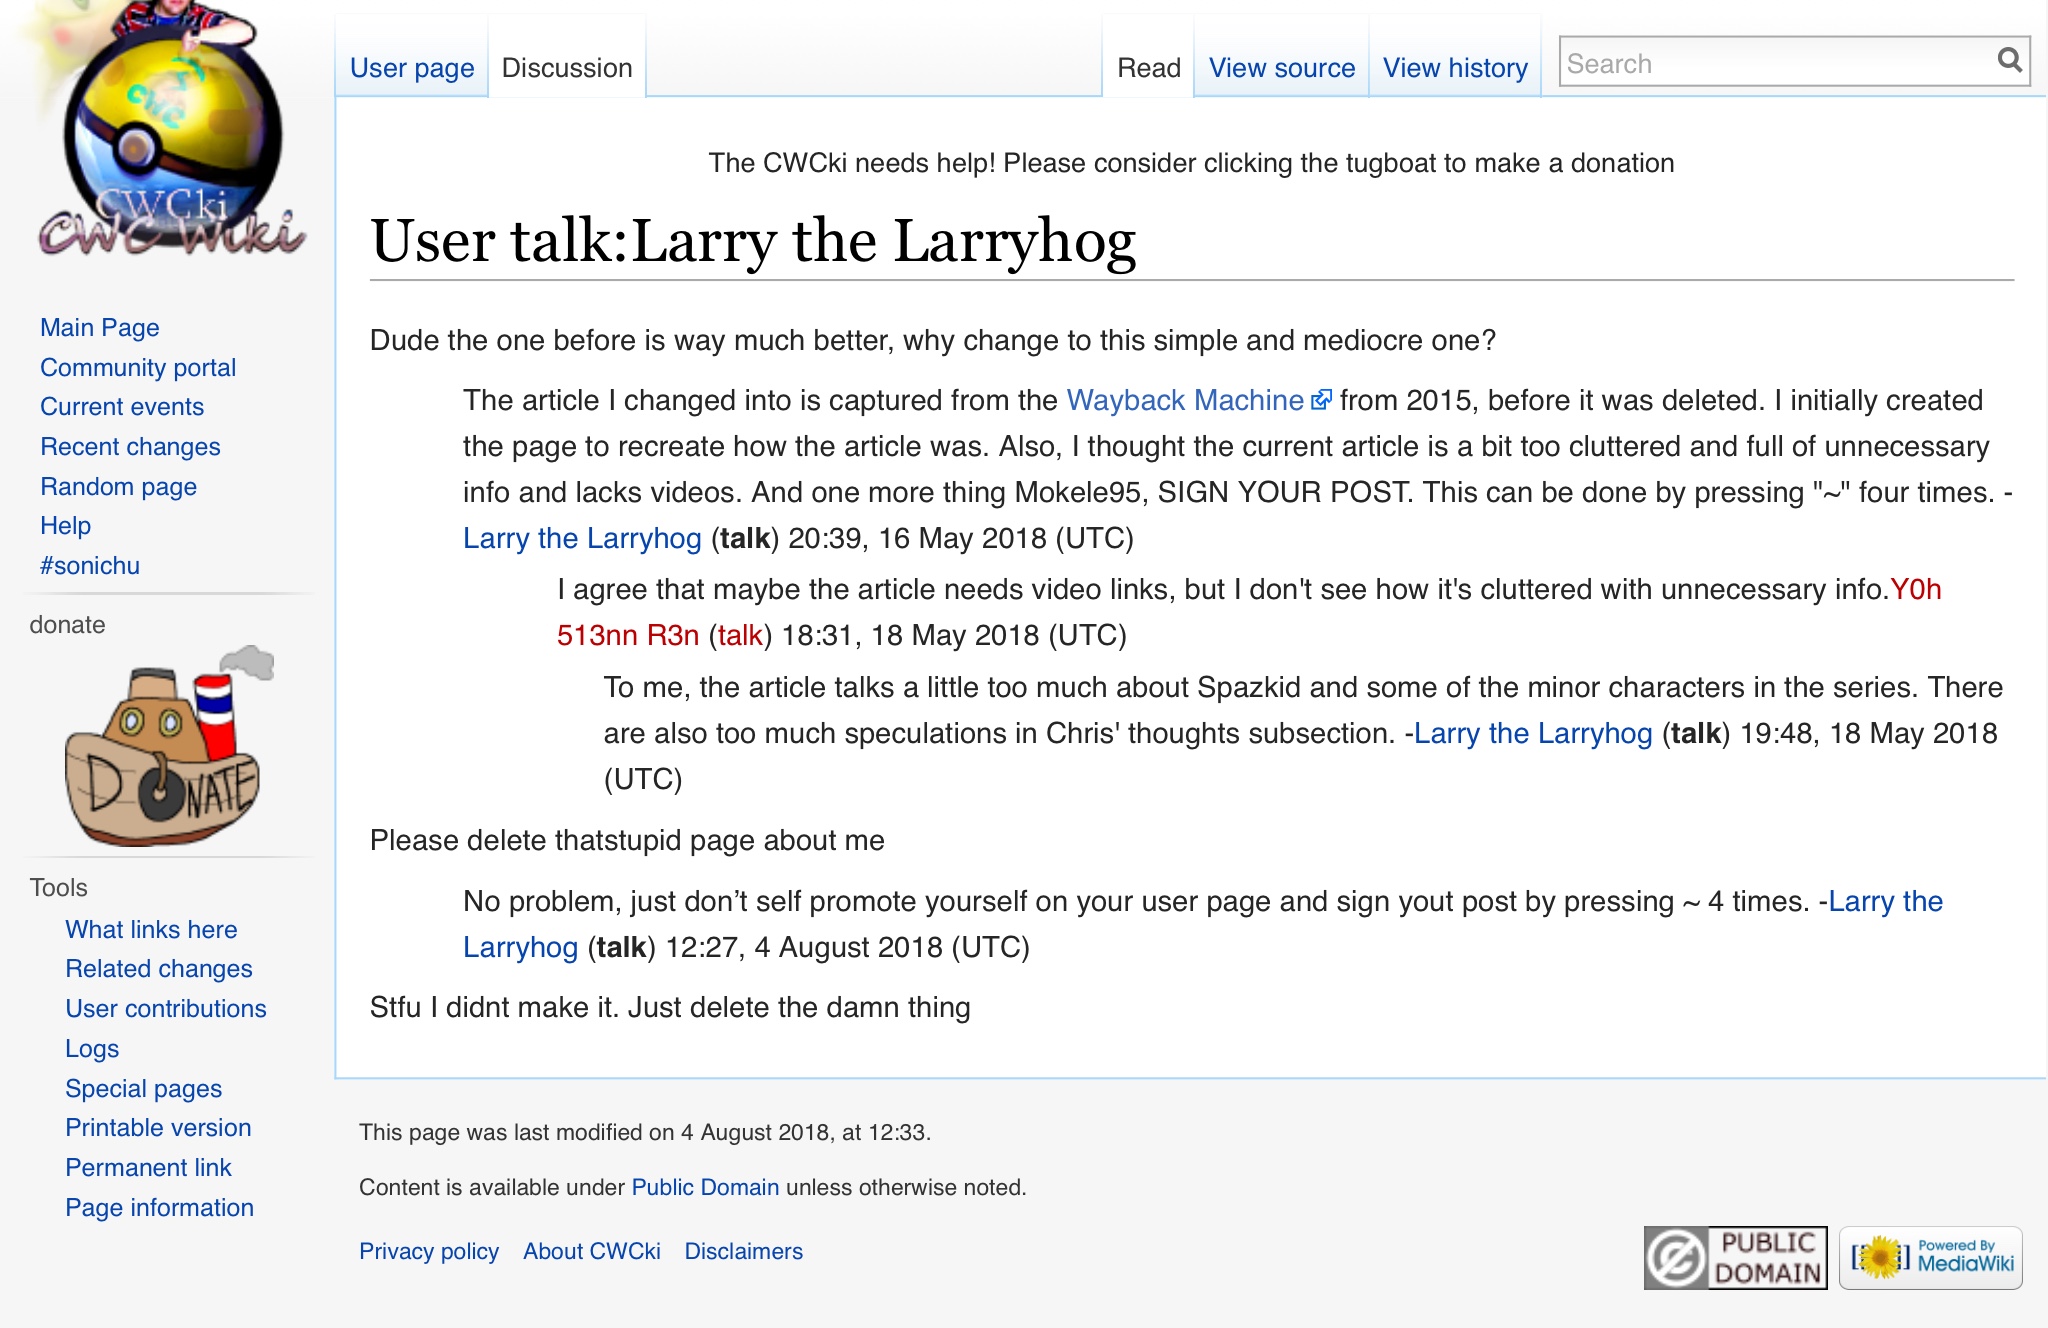
Task: Open Related changes tool
Action: 158,969
